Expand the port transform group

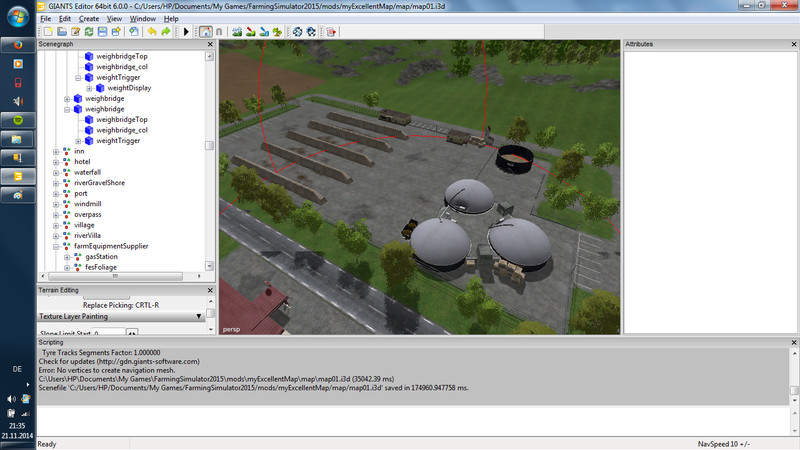(x=56, y=194)
